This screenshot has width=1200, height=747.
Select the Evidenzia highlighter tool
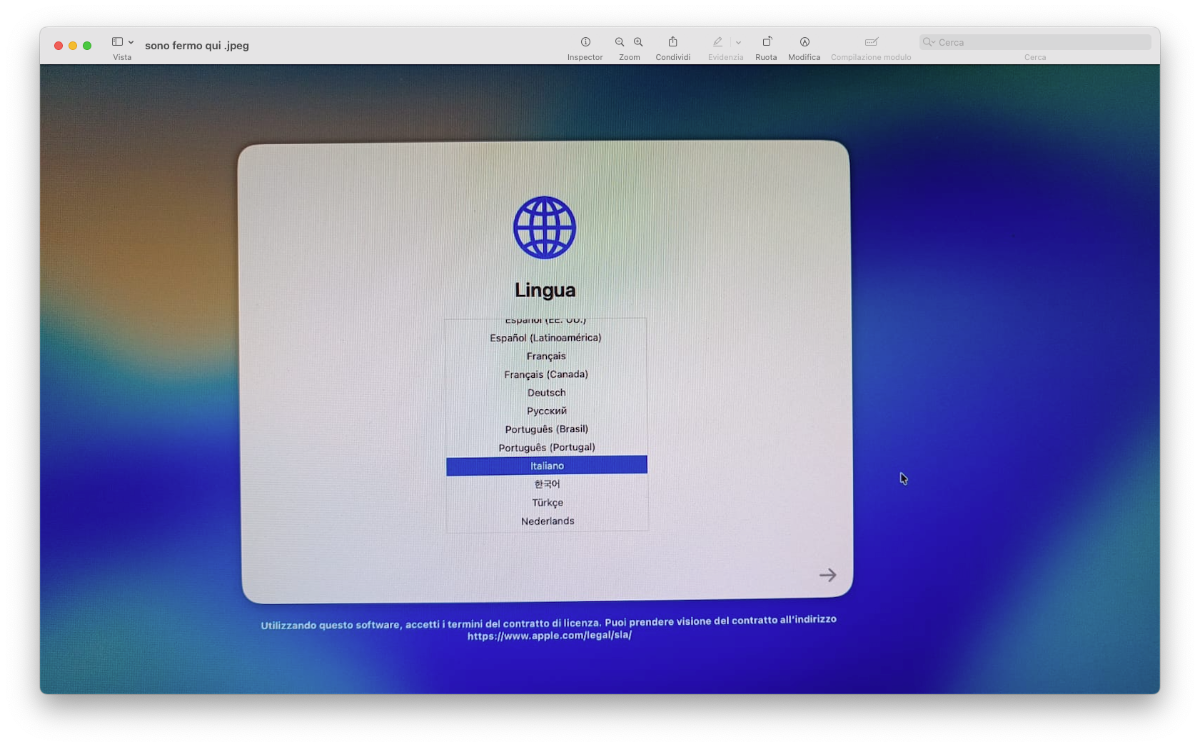(x=717, y=42)
